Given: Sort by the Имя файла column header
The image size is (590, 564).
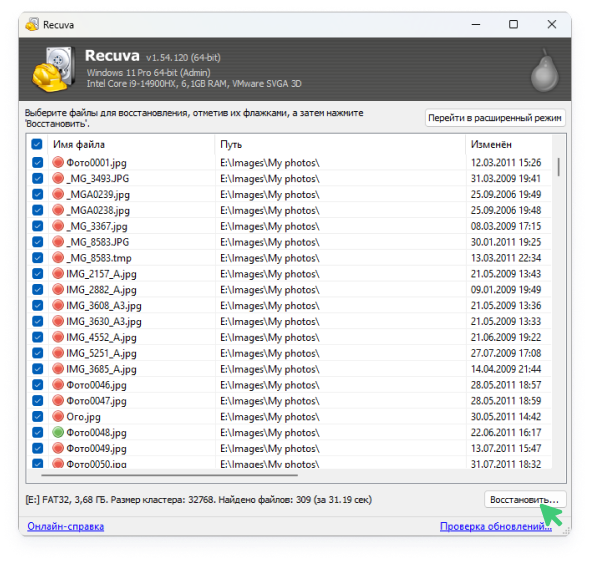Looking at the screenshot, I should [131, 144].
